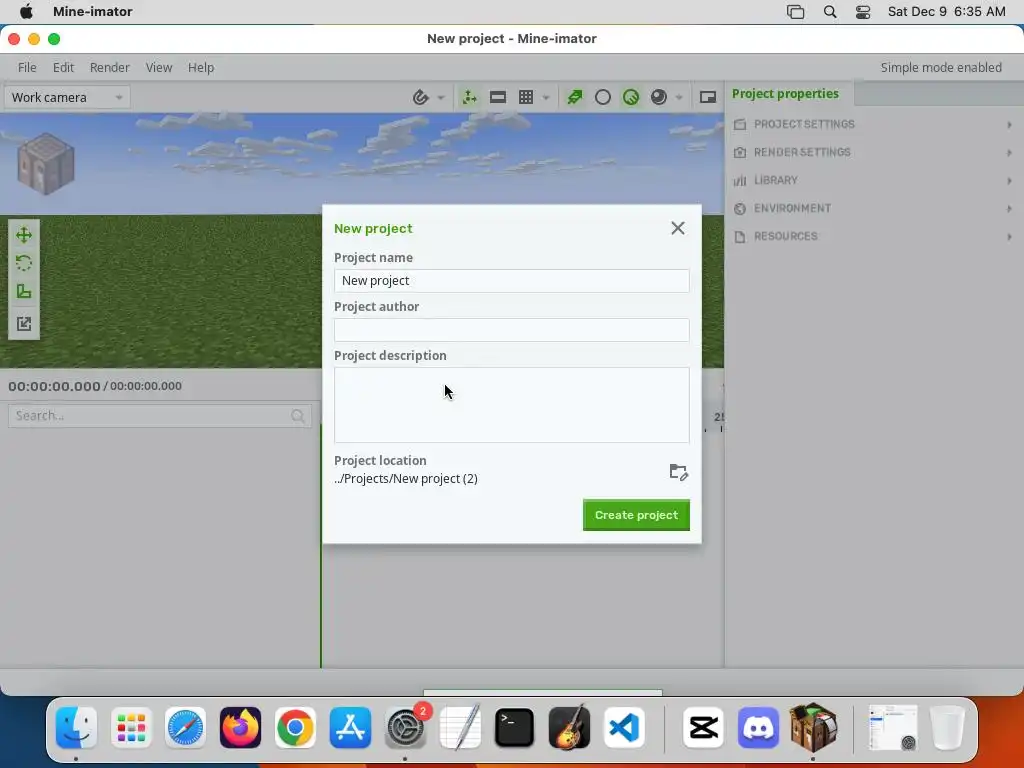Click the Resources file icon
The image size is (1024, 768).
pyautogui.click(x=740, y=236)
